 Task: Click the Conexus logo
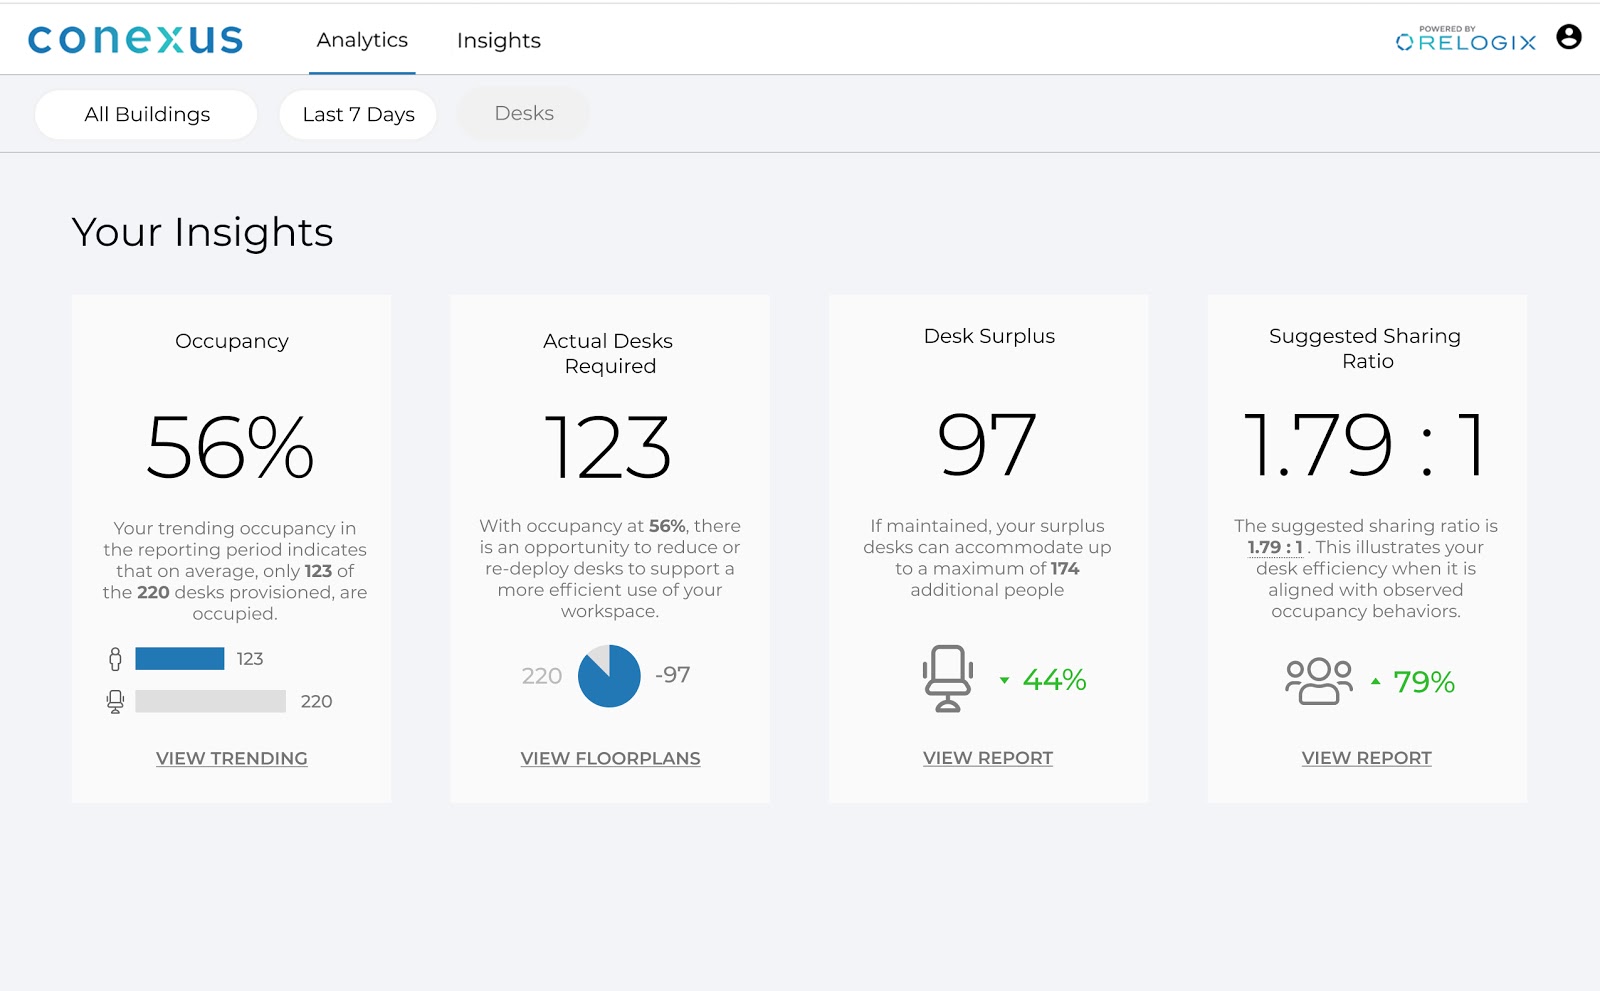tap(136, 39)
